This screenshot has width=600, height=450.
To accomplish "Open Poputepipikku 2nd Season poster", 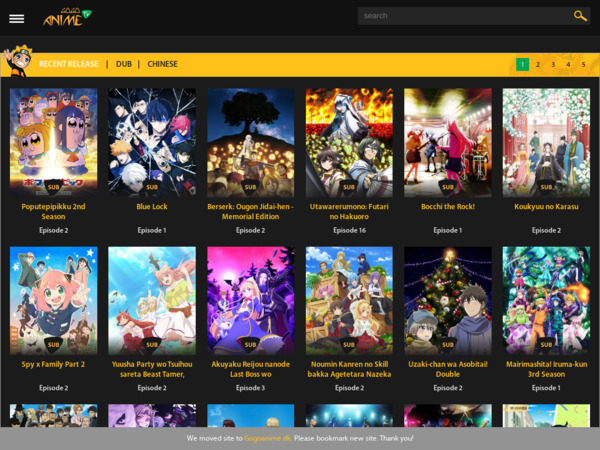I will tap(54, 143).
